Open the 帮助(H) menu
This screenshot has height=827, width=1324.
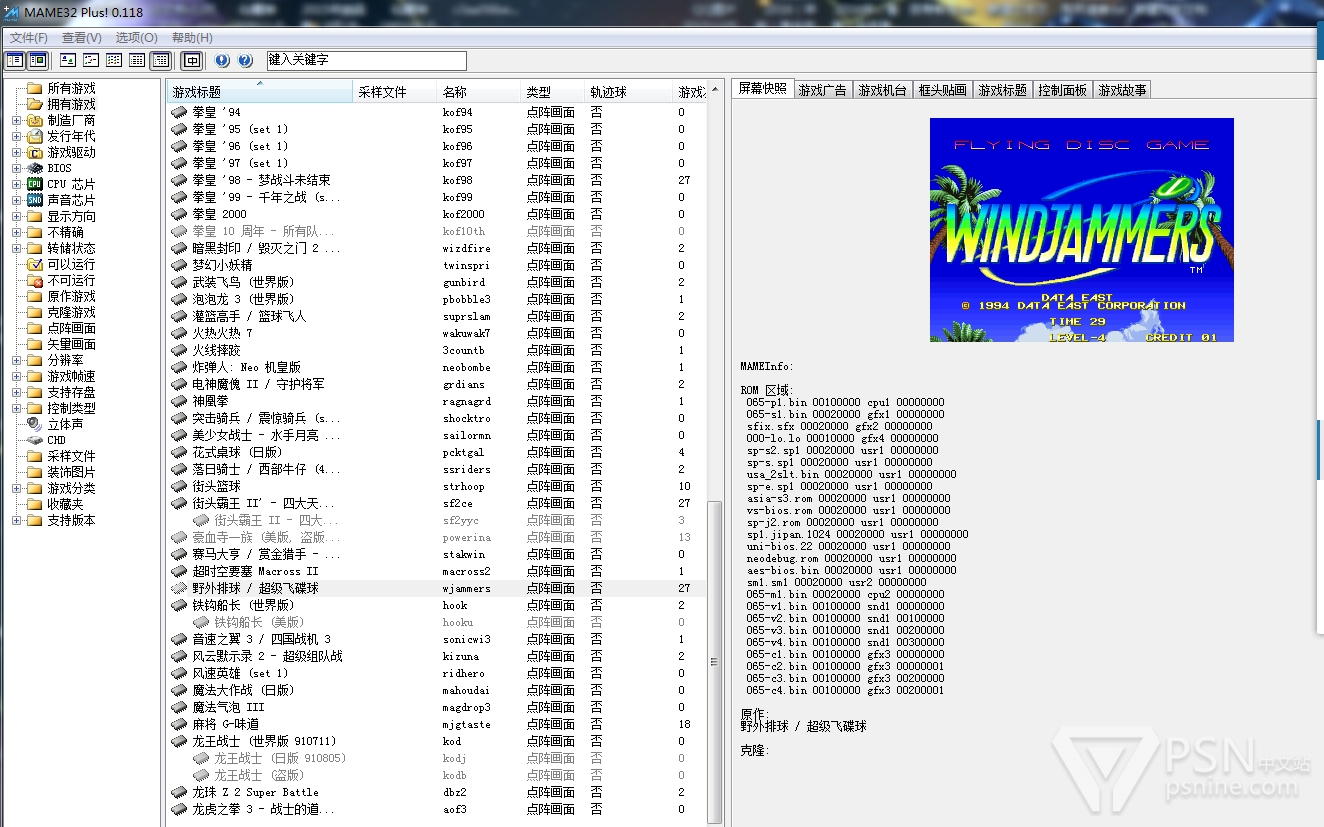pyautogui.click(x=191, y=37)
